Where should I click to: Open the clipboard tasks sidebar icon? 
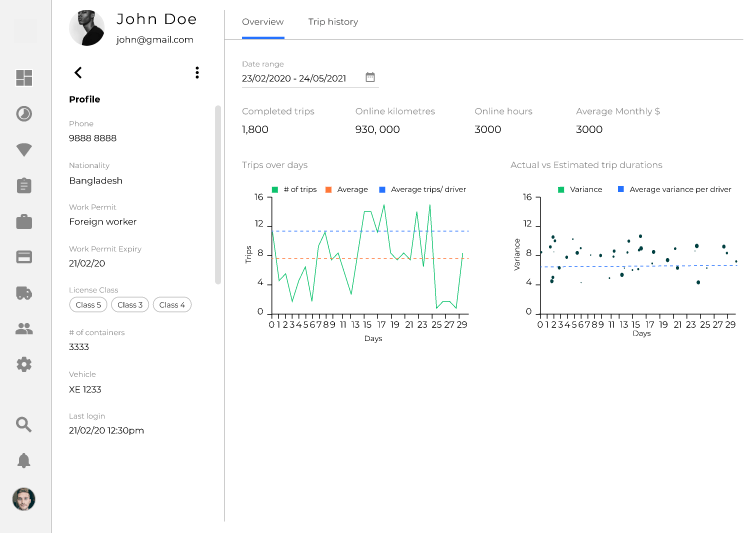(24, 186)
